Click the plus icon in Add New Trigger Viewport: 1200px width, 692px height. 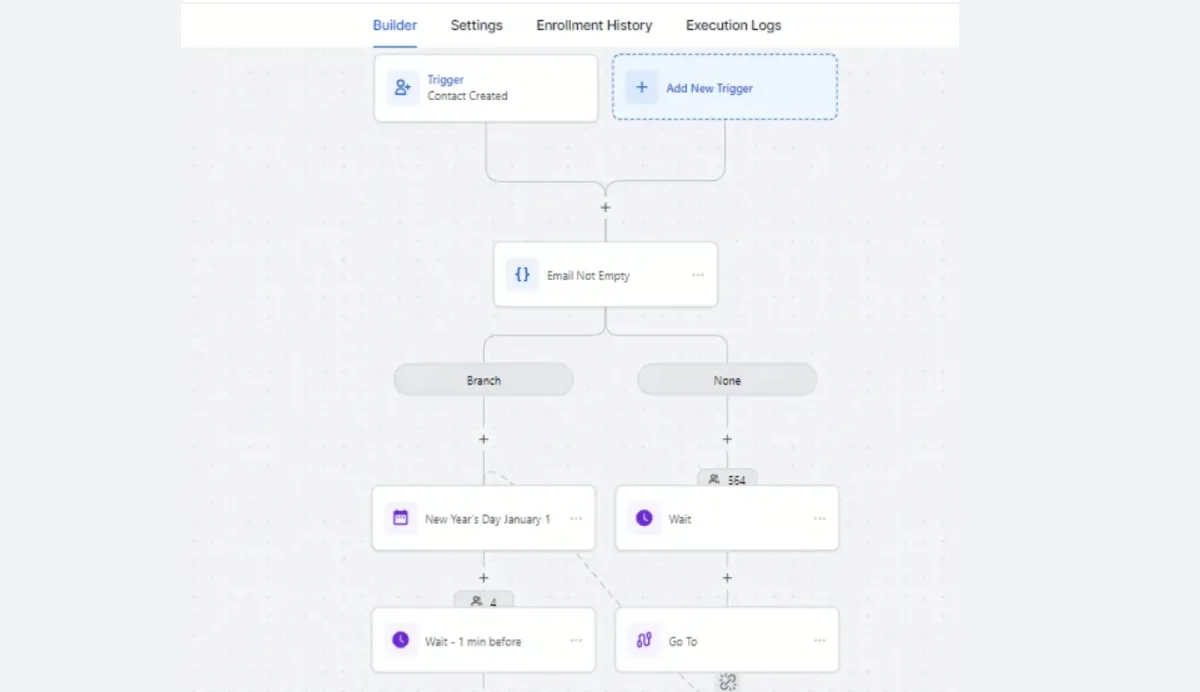(642, 88)
